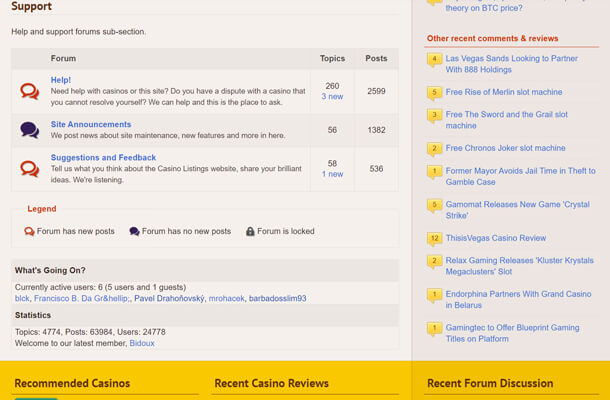Open Pavel Drahoňovský's profile
Image resolution: width=610 pixels, height=400 pixels.
pyautogui.click(x=169, y=298)
